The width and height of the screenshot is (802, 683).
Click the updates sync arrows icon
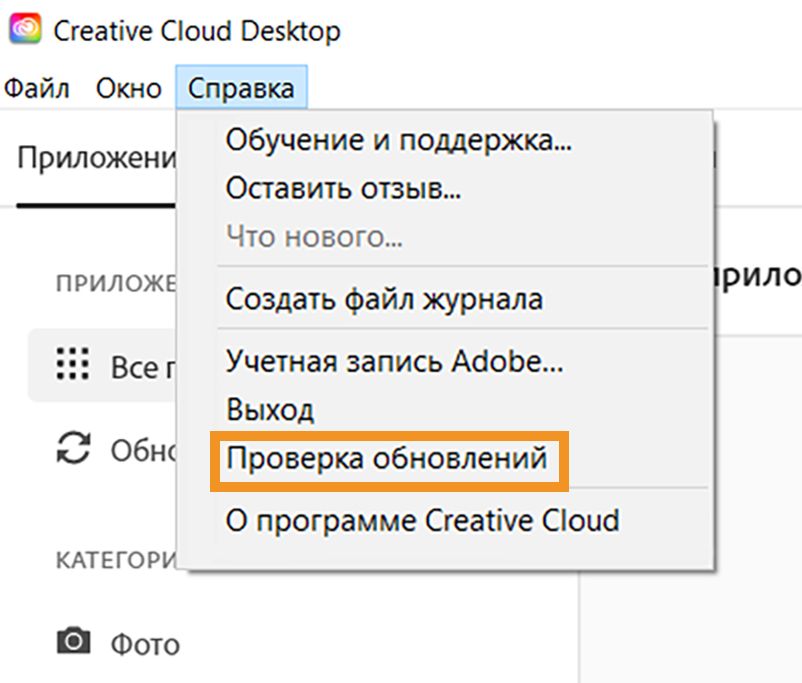click(x=73, y=448)
